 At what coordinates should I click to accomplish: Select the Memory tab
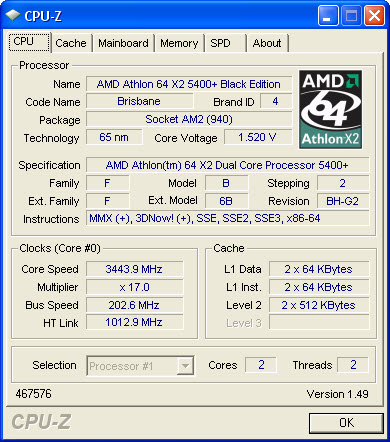tap(179, 43)
